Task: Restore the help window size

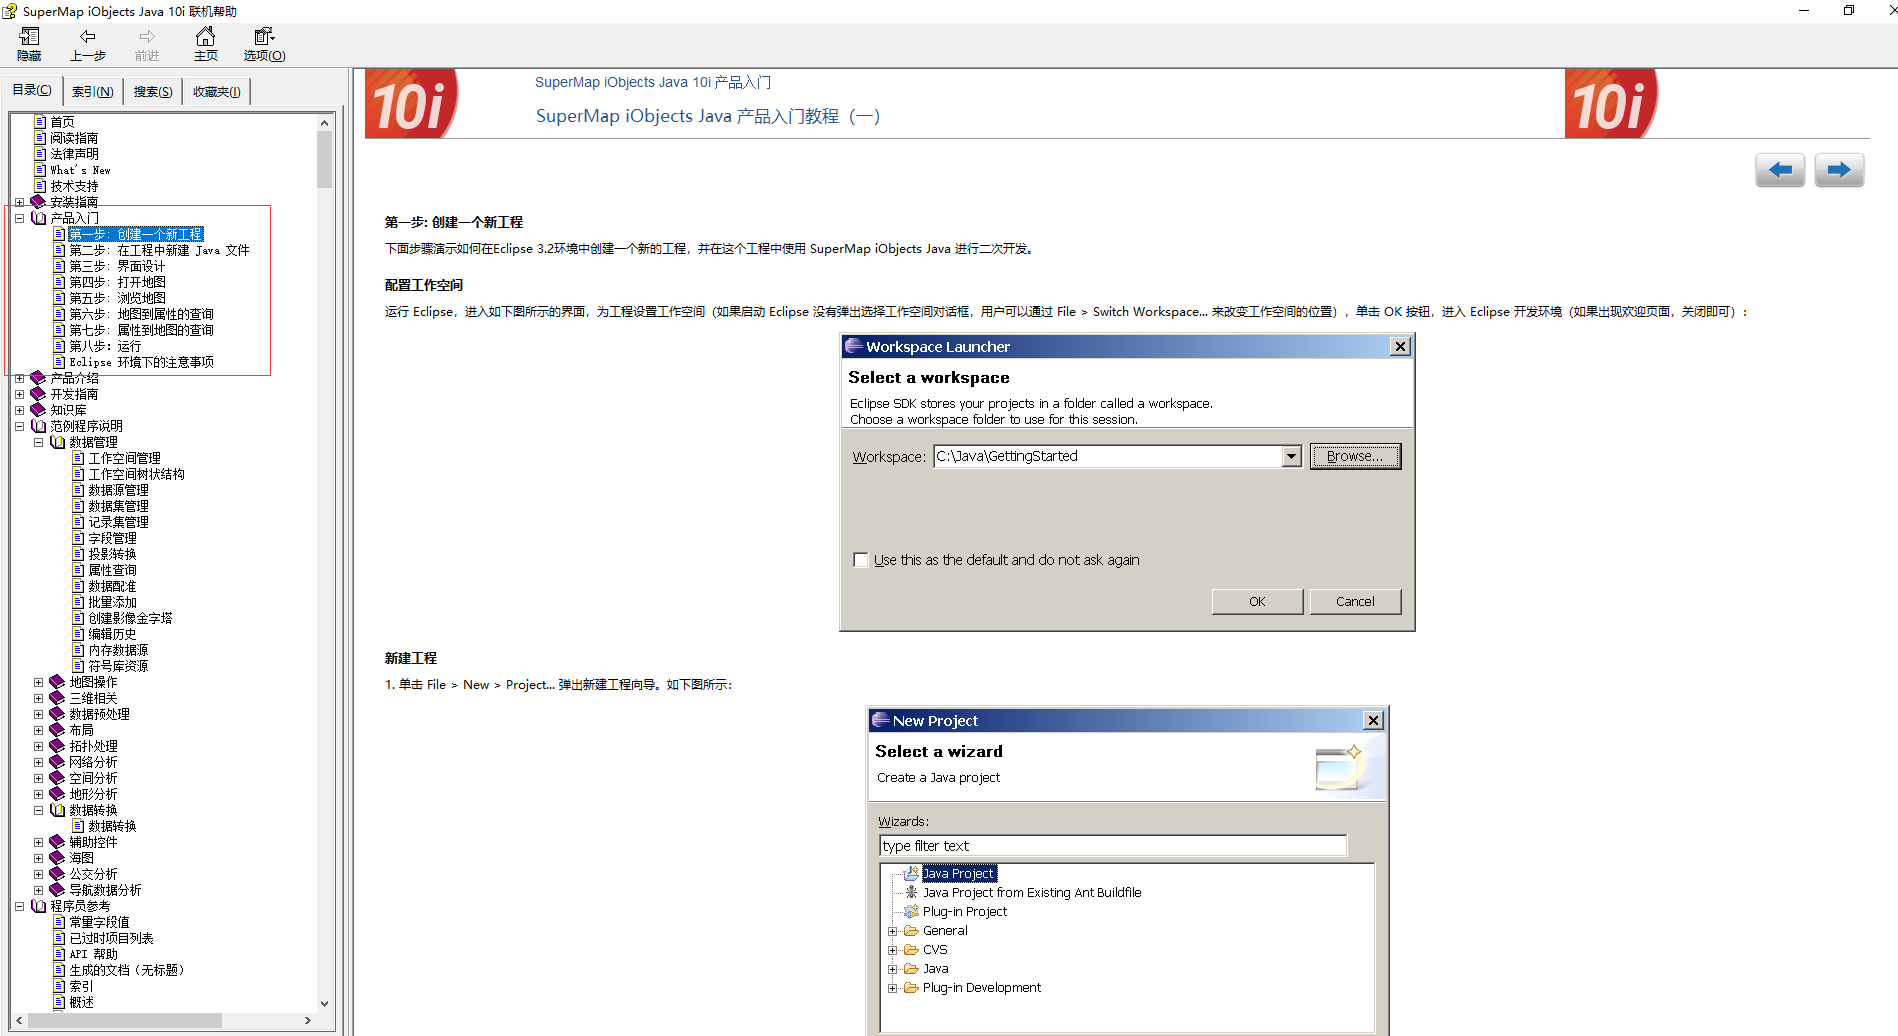Action: point(1849,11)
